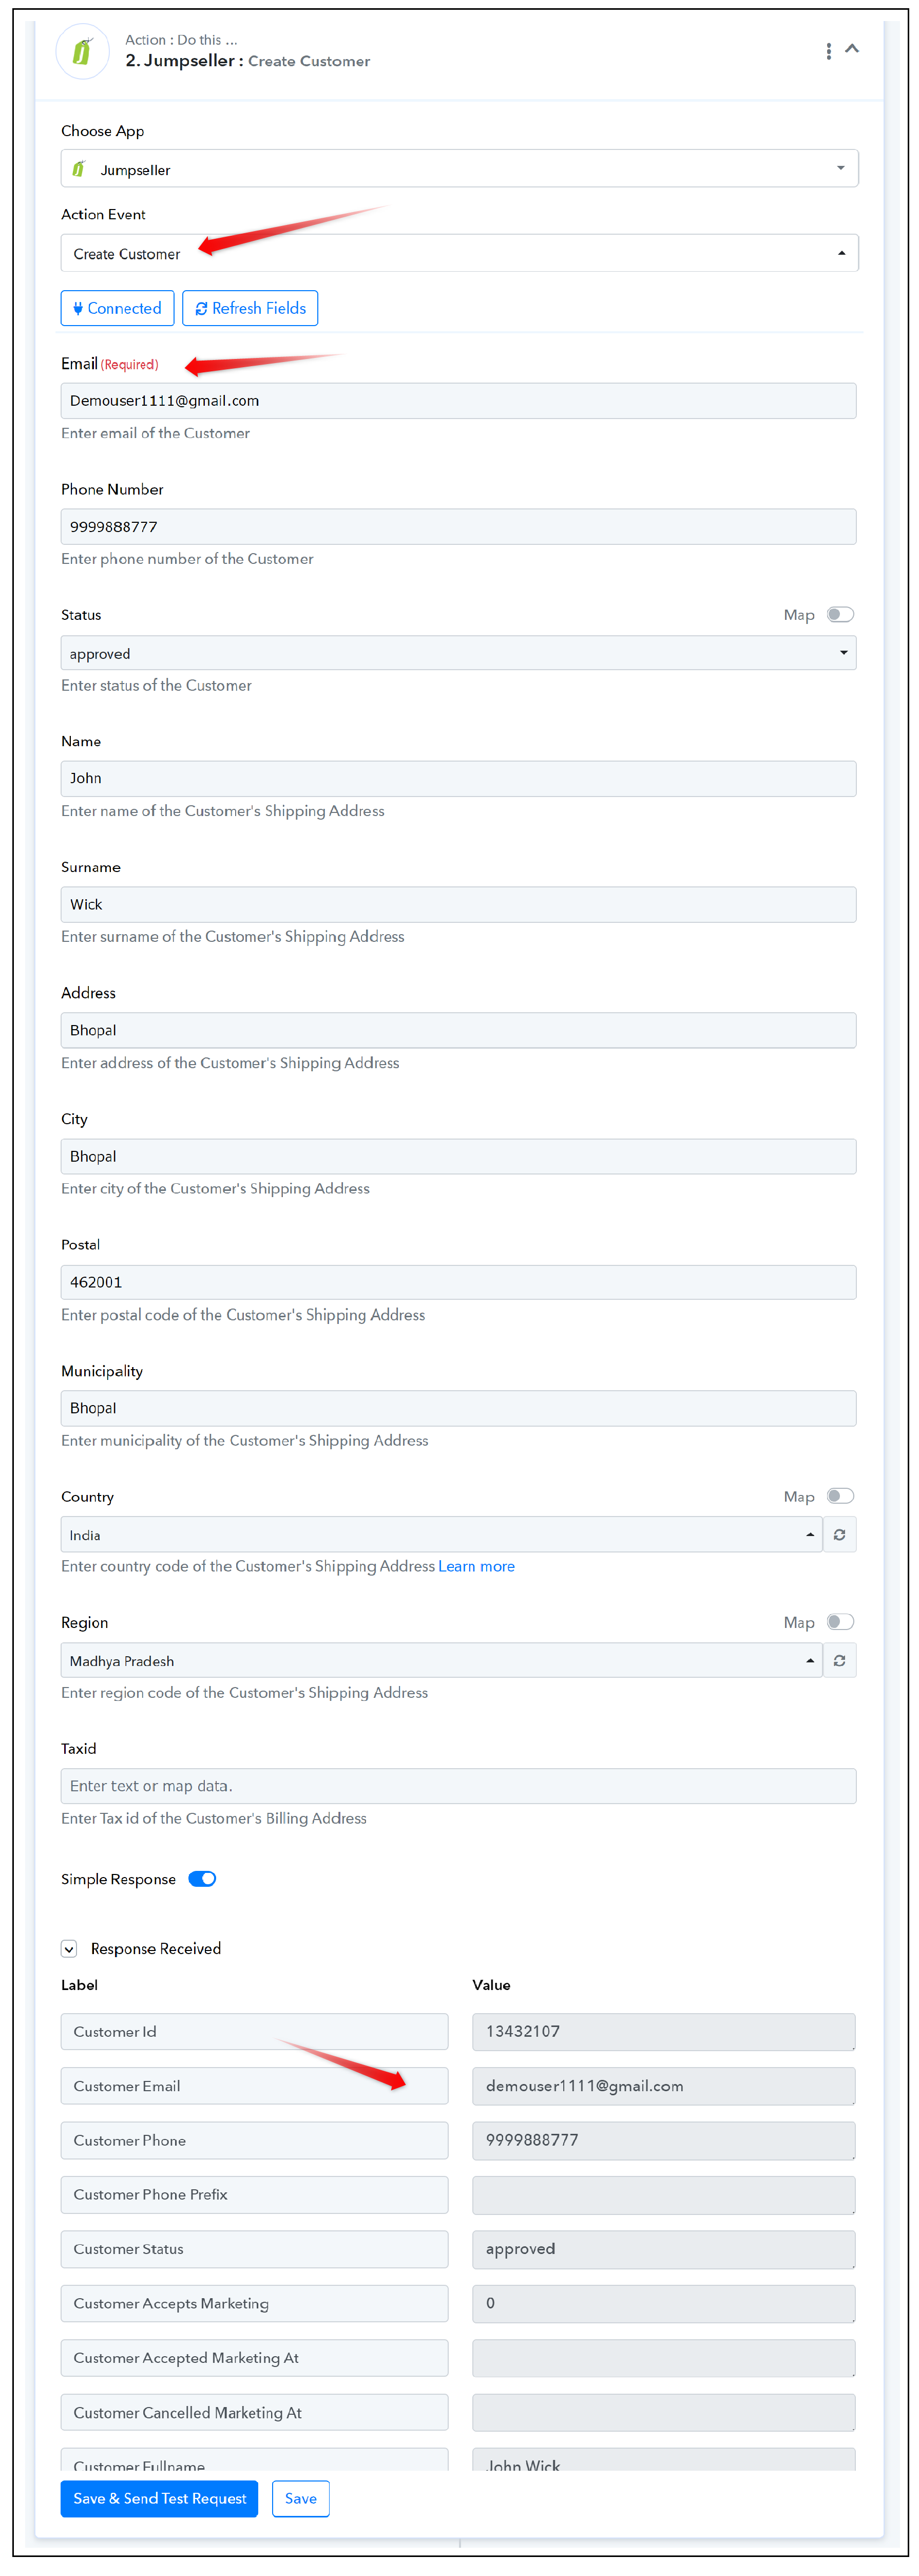
Task: Click the Name input field
Action: [x=458, y=779]
